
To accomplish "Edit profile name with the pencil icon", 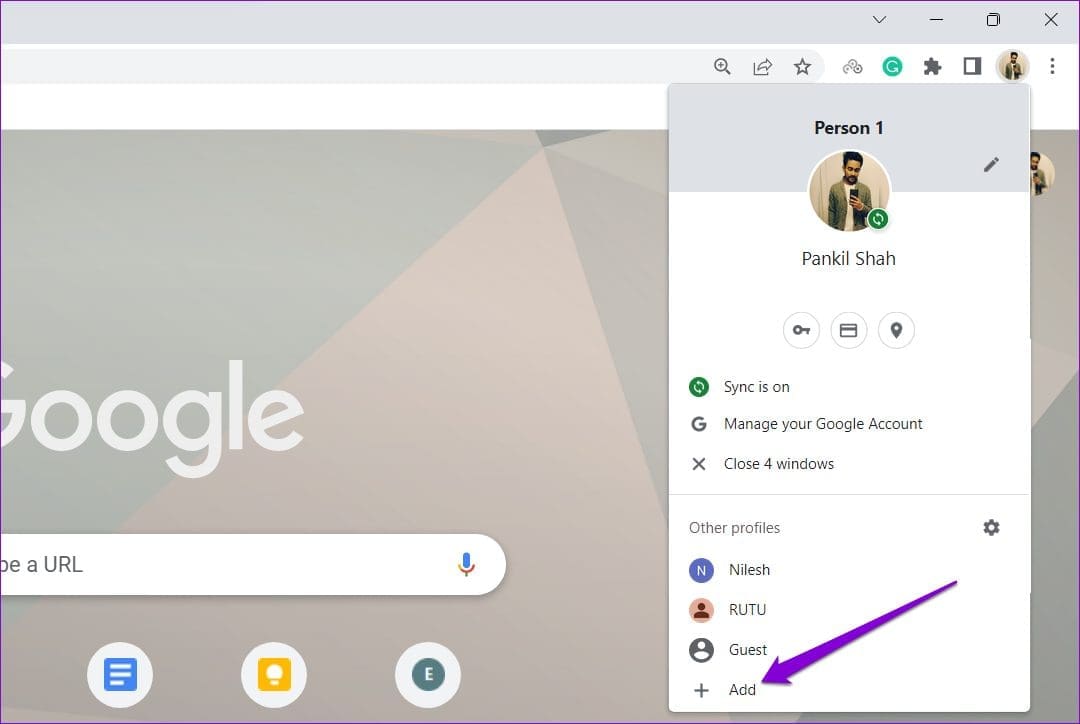I will pos(991,164).
